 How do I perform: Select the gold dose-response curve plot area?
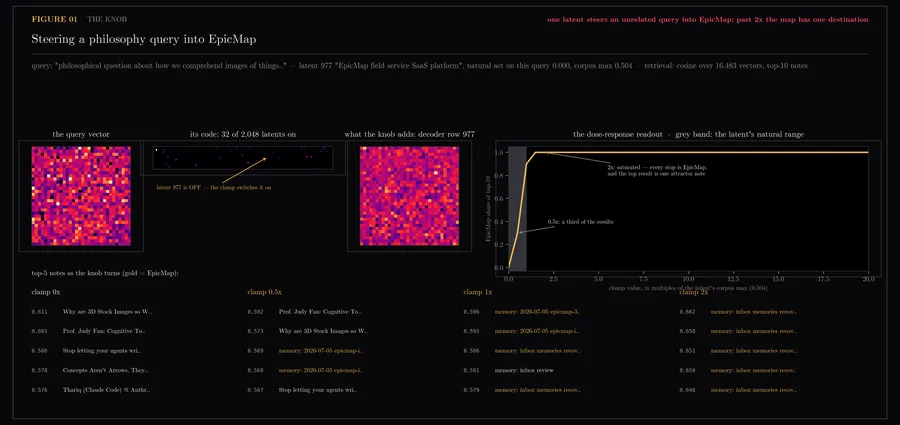[x=688, y=211]
